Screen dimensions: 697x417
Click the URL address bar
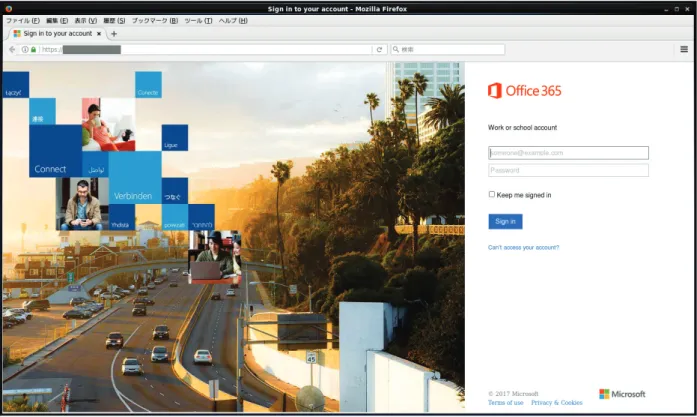[x=204, y=49]
